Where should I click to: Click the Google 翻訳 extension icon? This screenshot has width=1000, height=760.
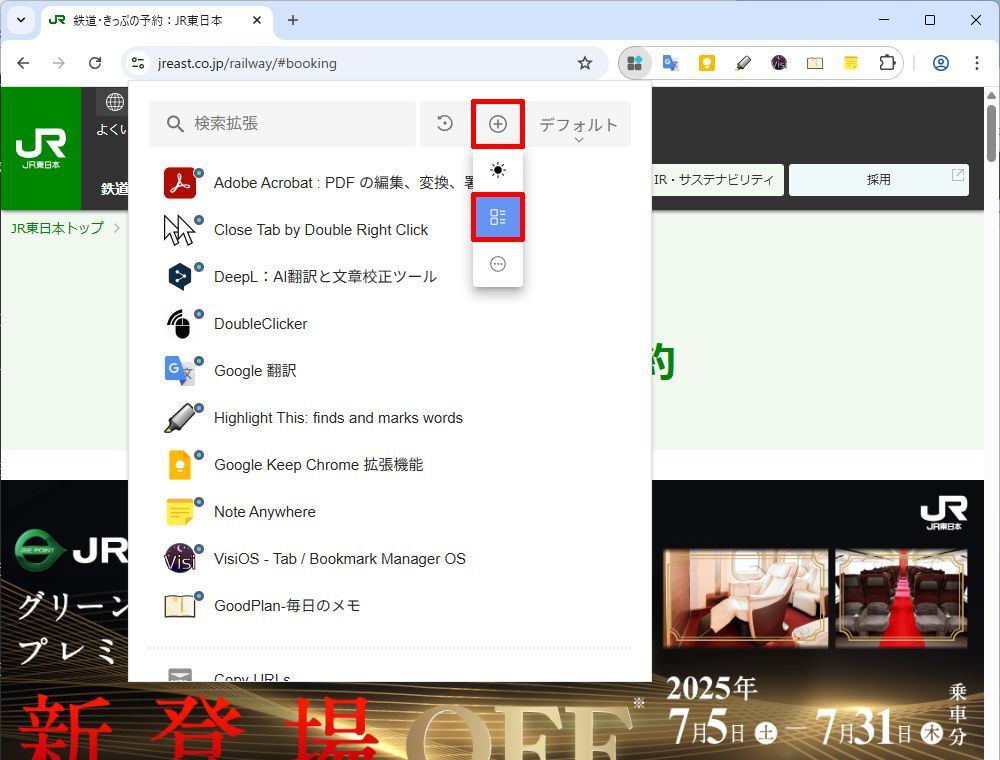pyautogui.click(x=180, y=370)
